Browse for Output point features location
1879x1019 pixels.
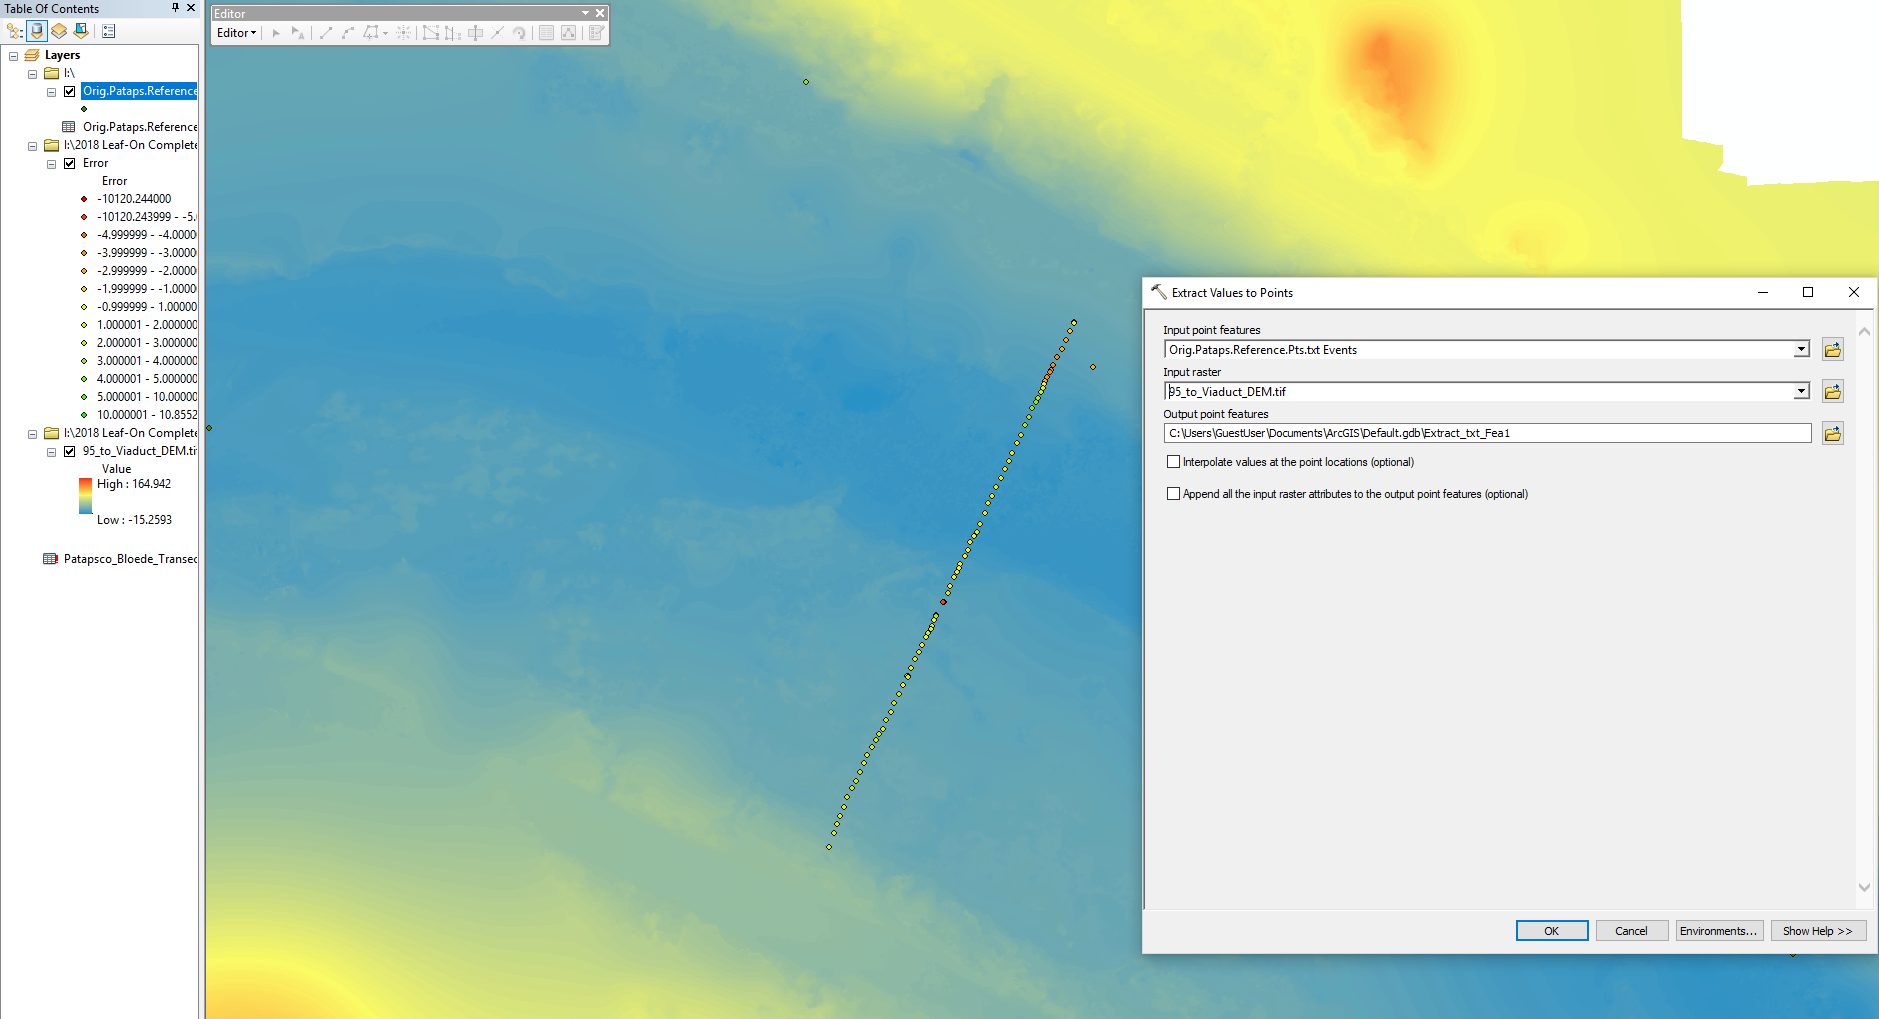(x=1832, y=433)
